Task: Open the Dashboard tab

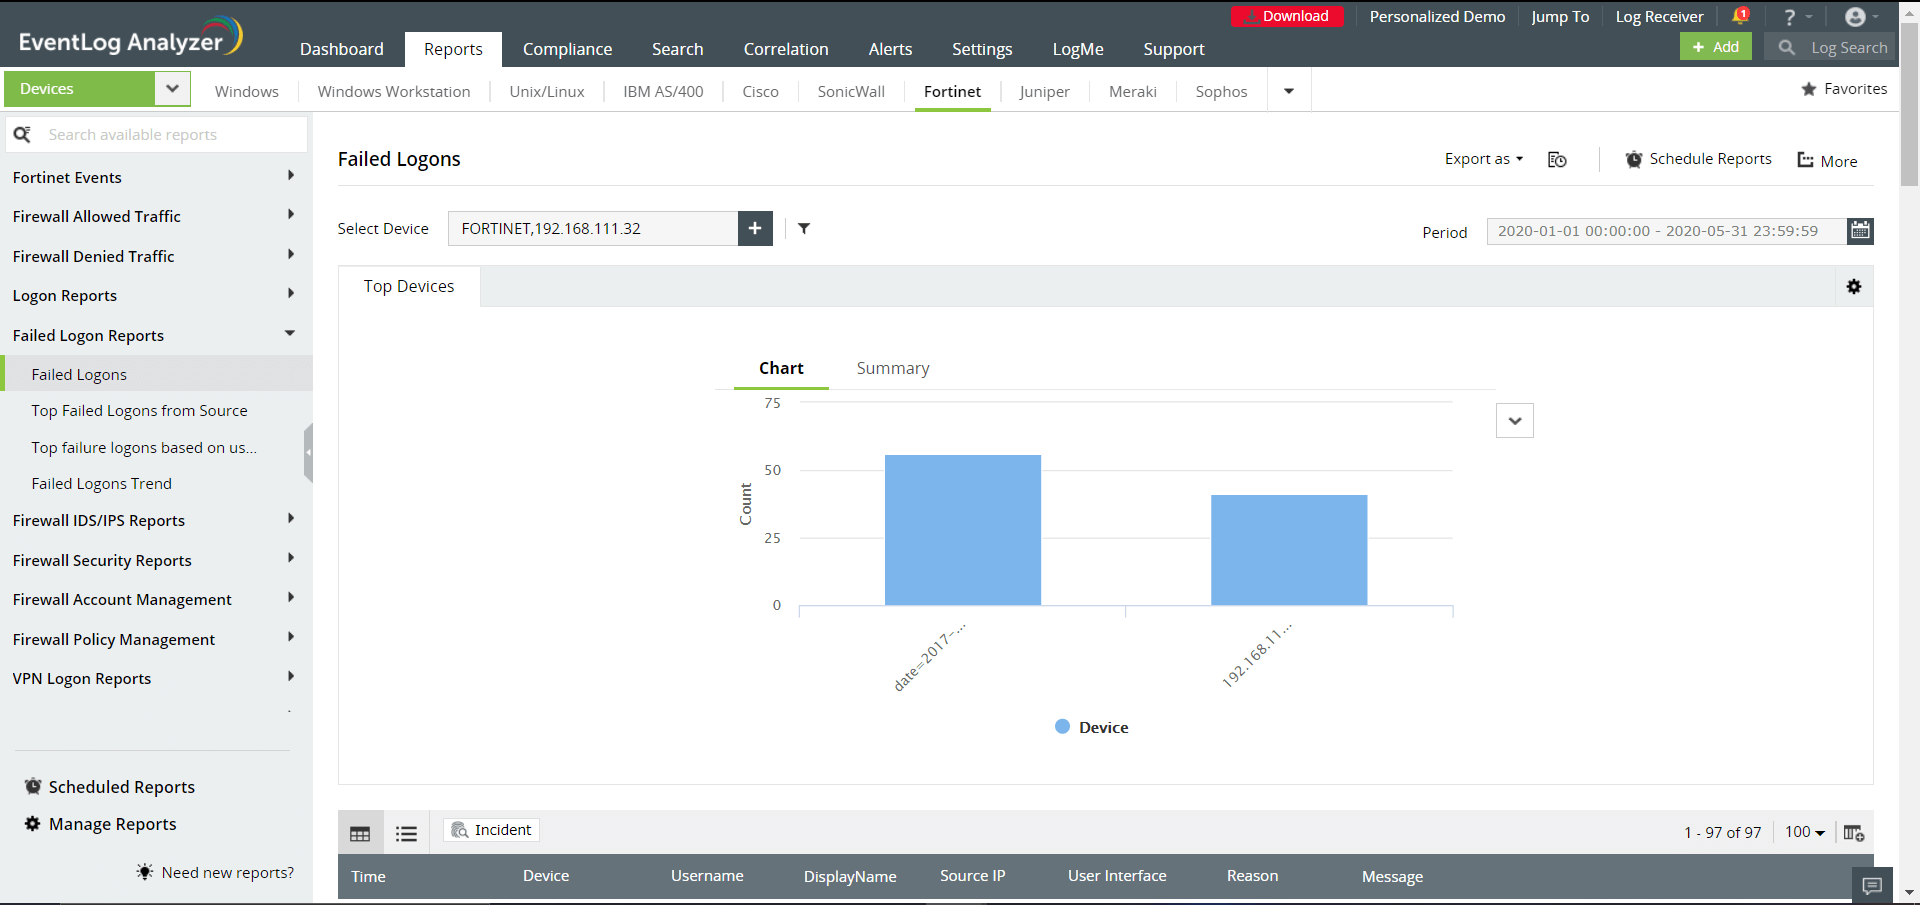Action: pos(342,49)
